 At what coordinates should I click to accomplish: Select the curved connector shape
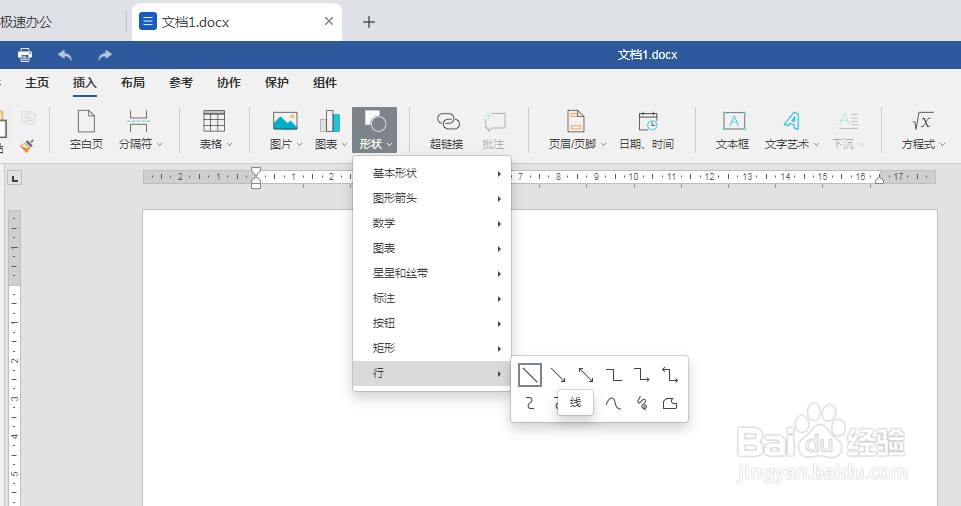pyautogui.click(x=530, y=403)
